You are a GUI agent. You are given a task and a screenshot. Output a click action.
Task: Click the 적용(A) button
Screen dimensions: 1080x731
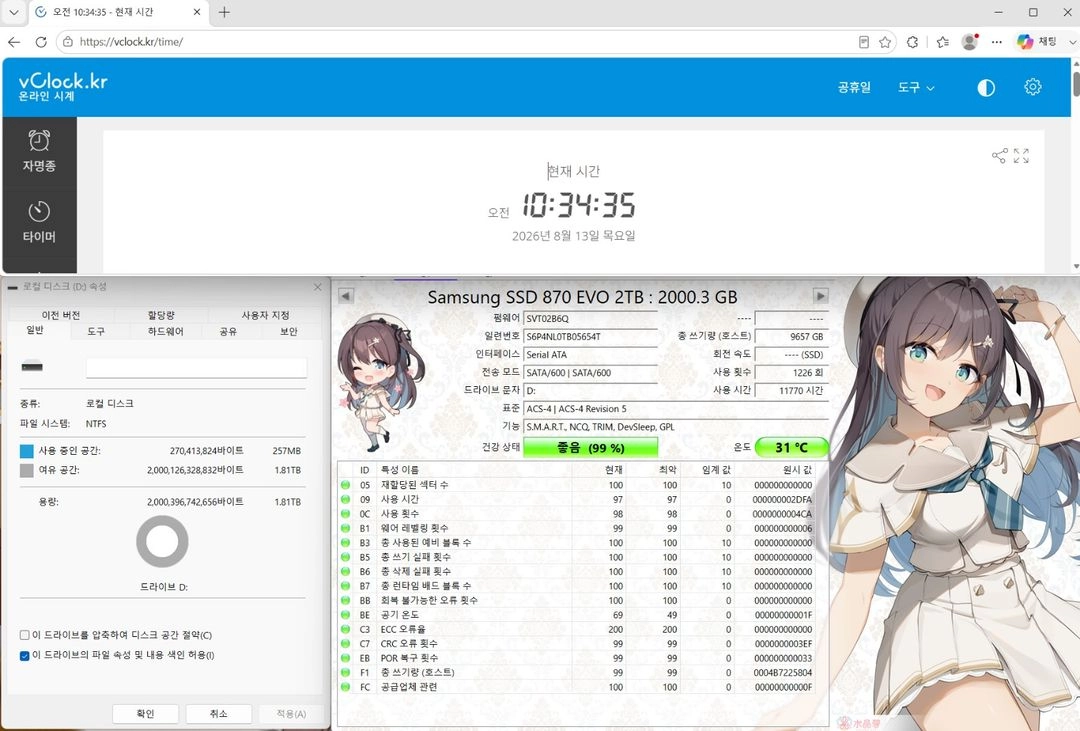pyautogui.click(x=291, y=714)
